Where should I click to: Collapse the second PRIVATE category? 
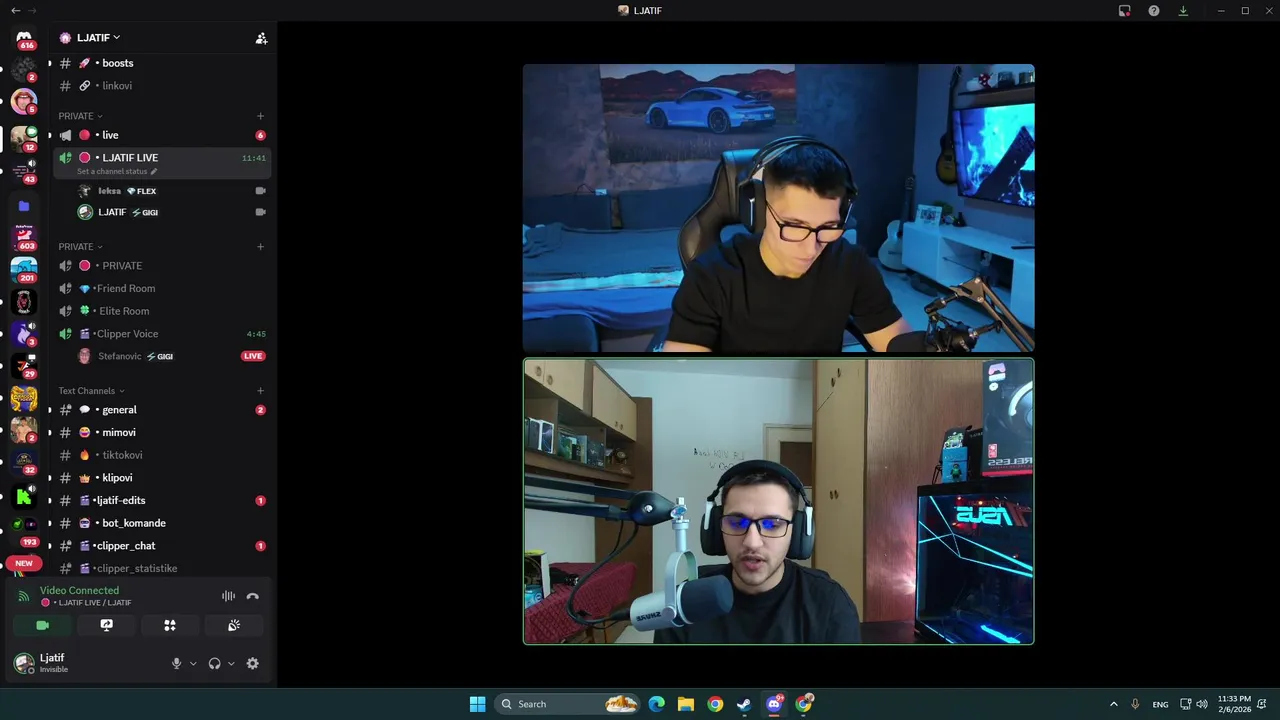[80, 246]
